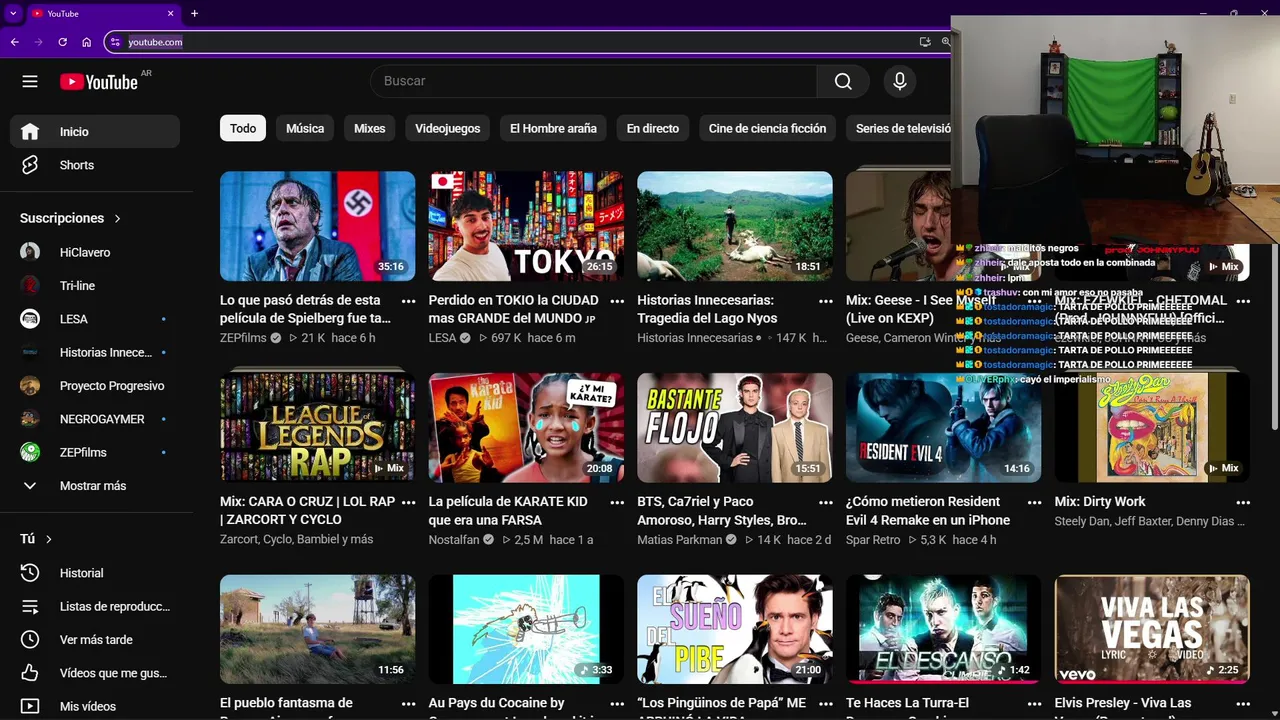This screenshot has width=1280, height=720.
Task: Open ZEPfilms channel in subscriptions list
Action: (95, 452)
